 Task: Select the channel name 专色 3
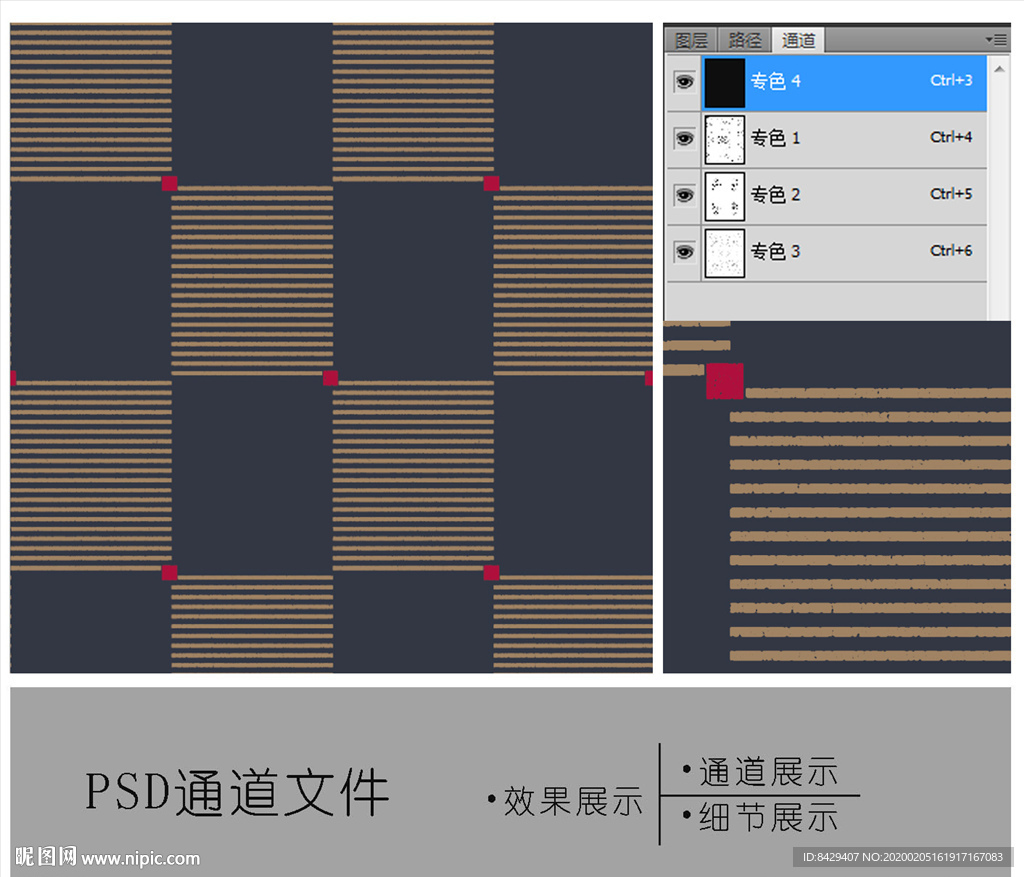click(x=776, y=252)
